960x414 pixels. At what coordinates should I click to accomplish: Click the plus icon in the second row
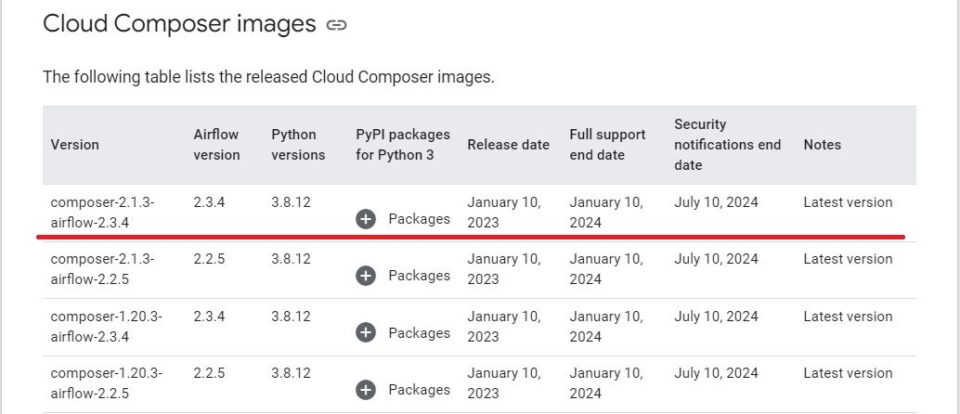pyautogui.click(x=366, y=276)
